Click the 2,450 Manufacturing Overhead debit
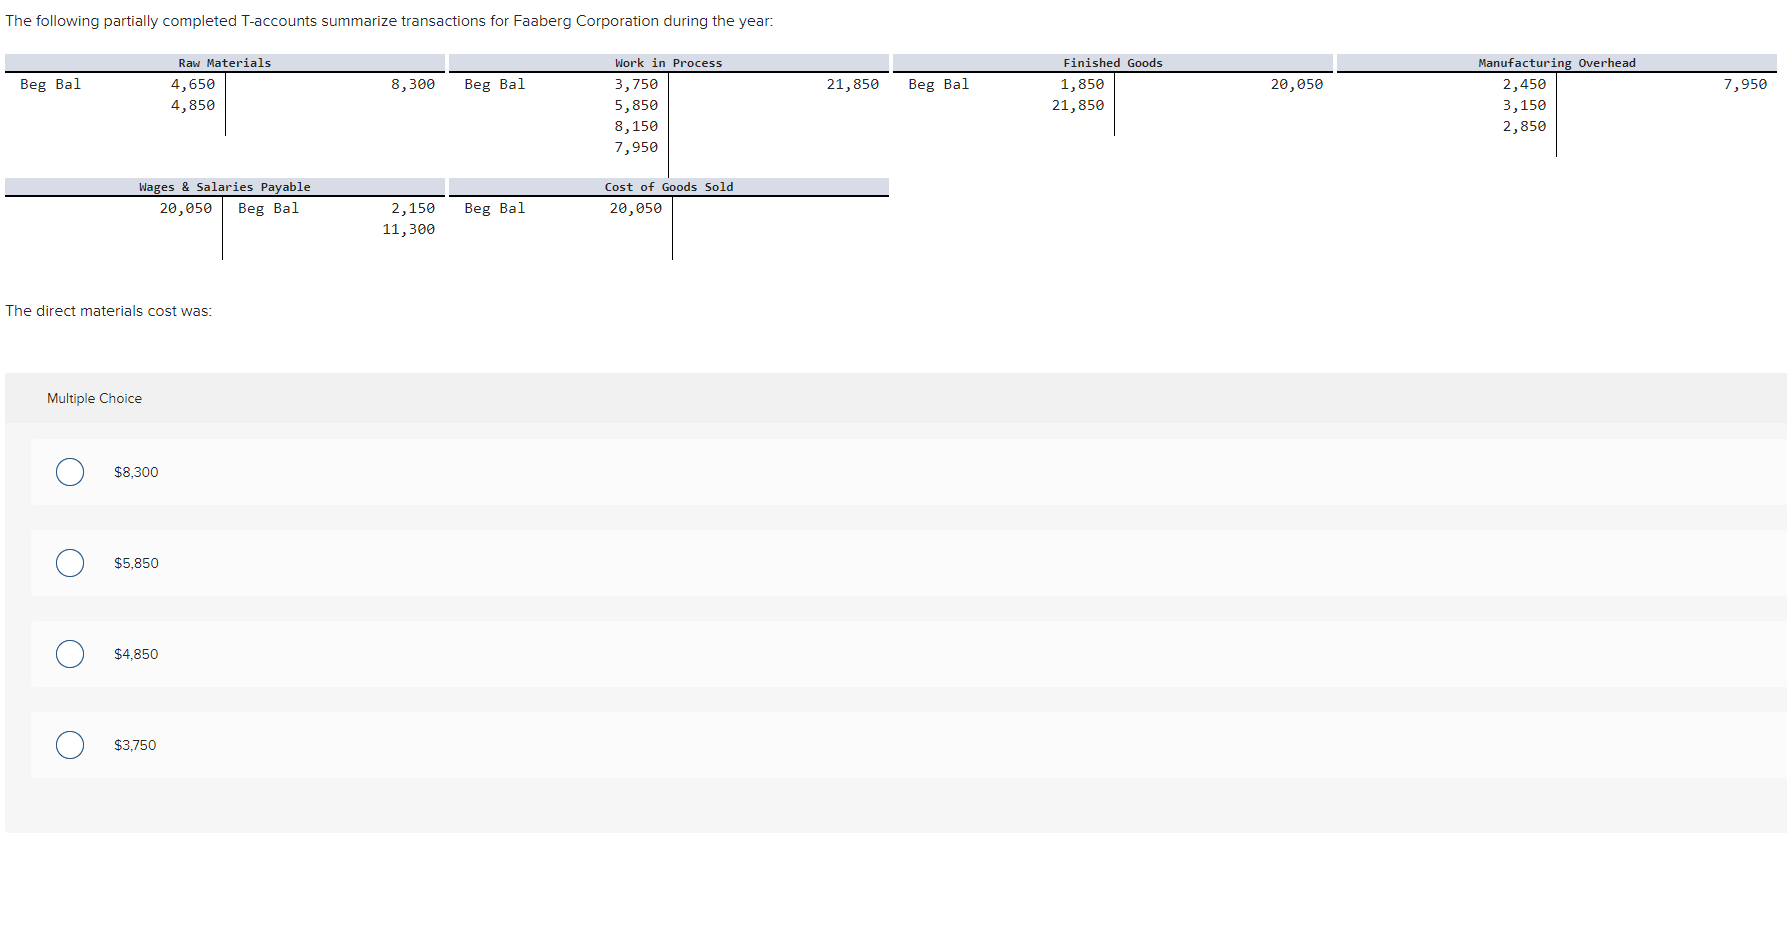This screenshot has height=942, width=1787. tap(1524, 84)
